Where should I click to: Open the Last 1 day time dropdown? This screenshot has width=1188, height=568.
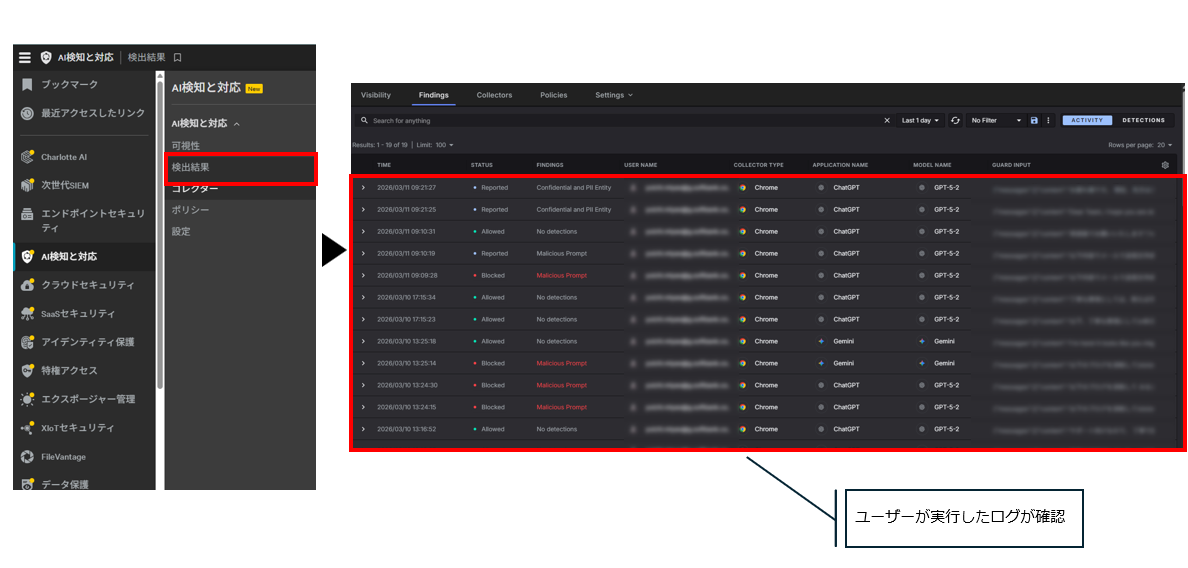pyautogui.click(x=920, y=120)
